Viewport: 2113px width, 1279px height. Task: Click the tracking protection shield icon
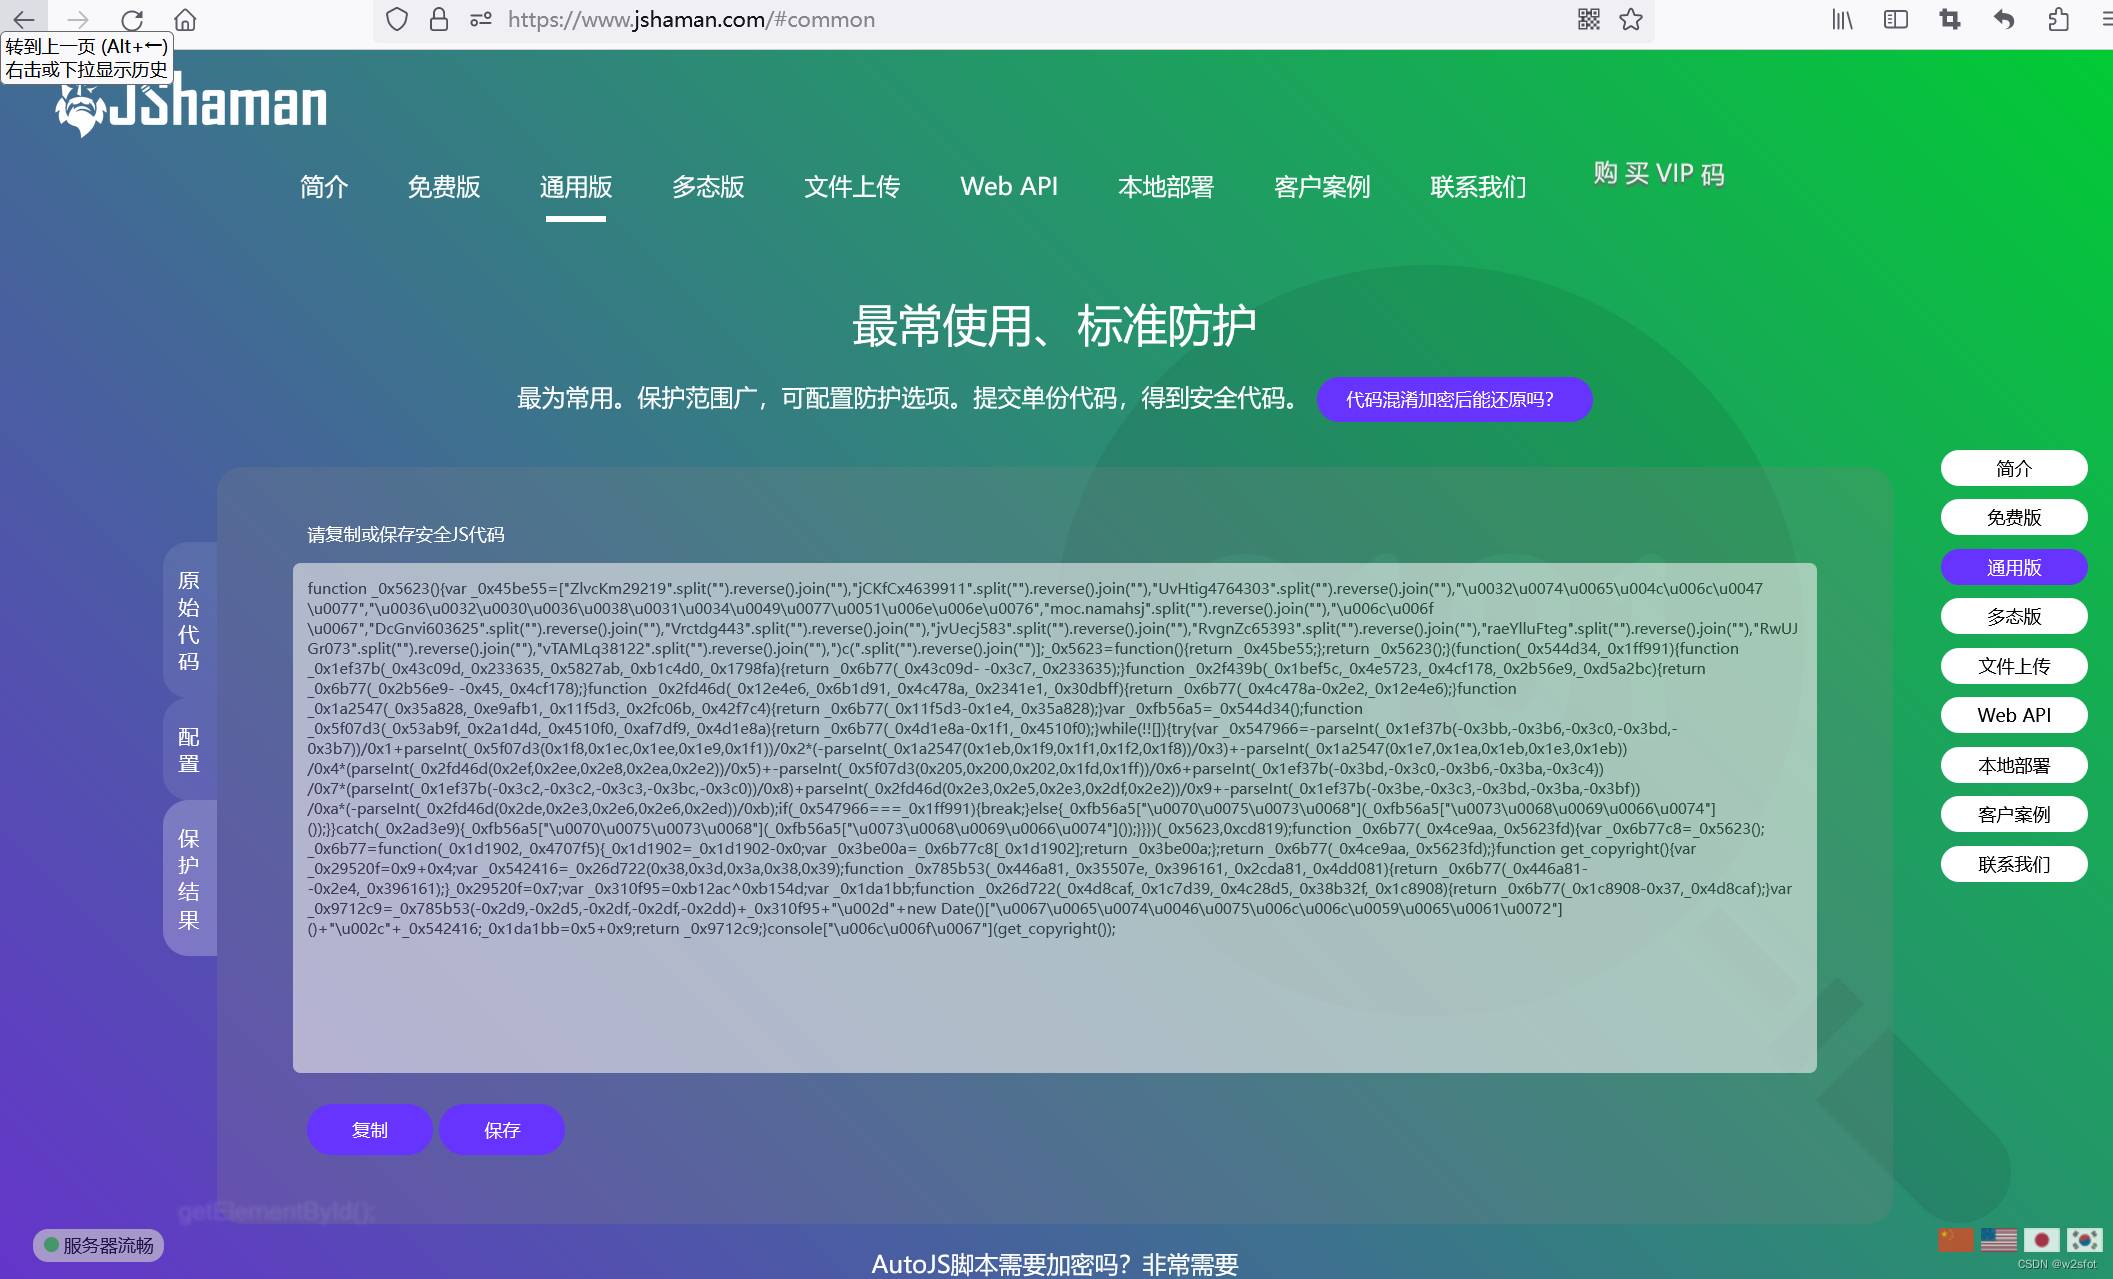click(x=396, y=19)
